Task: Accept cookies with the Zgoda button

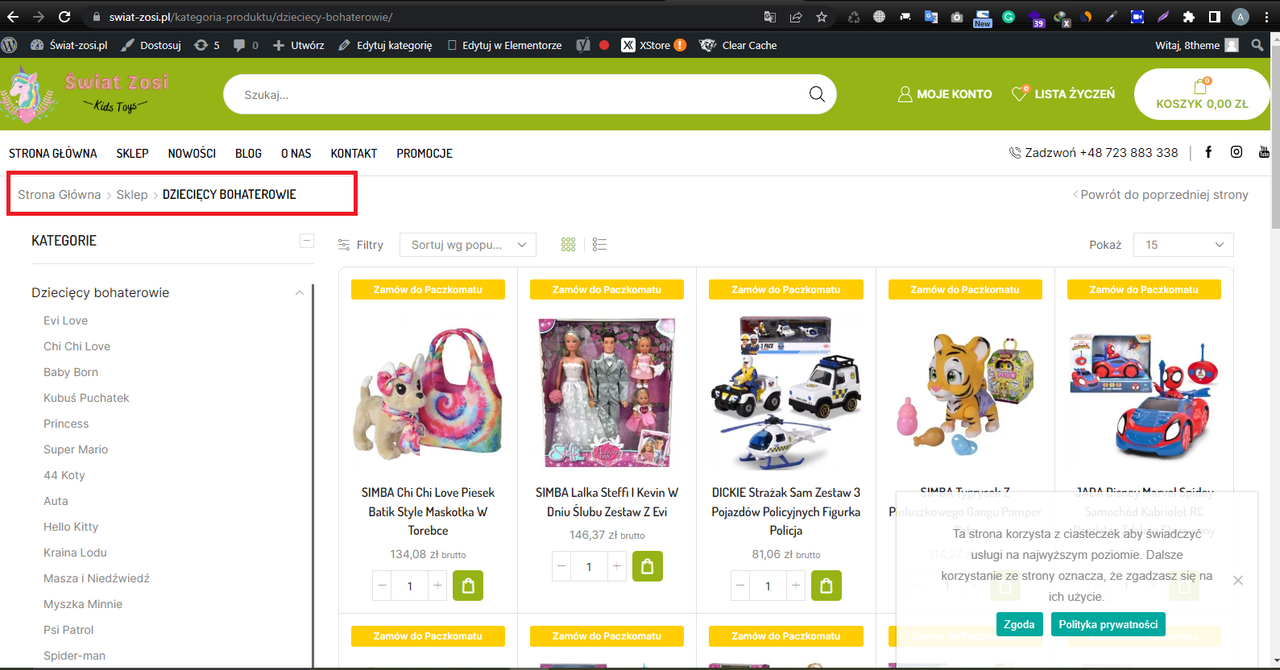Action: pos(1019,624)
